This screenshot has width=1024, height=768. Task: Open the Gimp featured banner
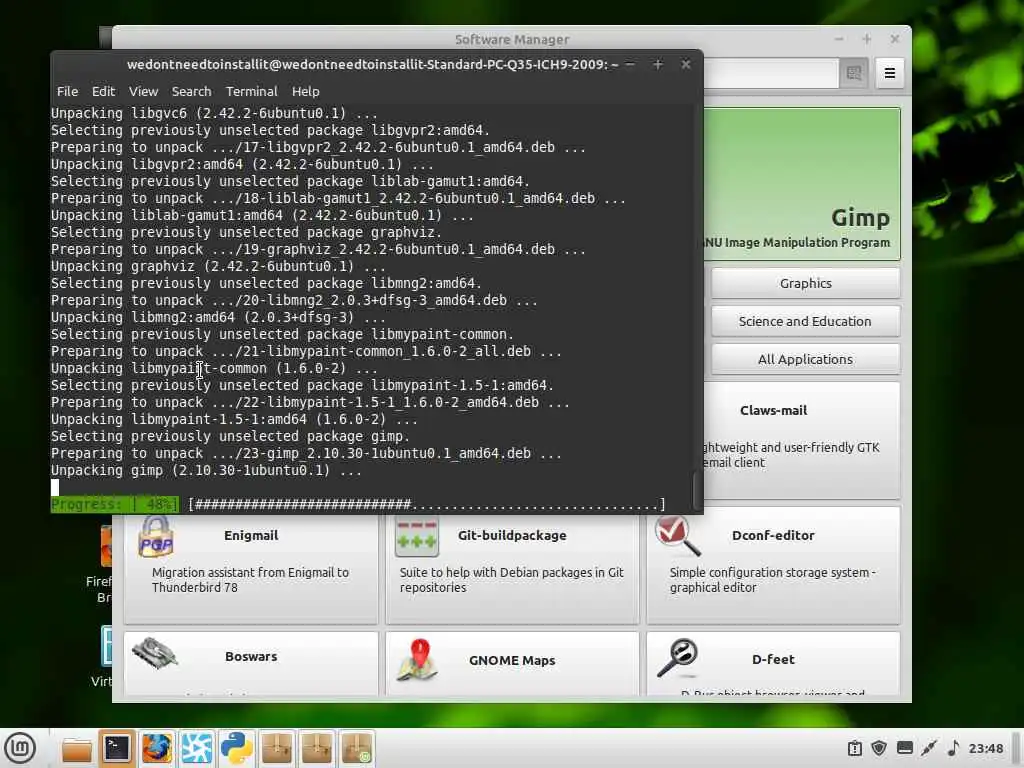pos(802,184)
